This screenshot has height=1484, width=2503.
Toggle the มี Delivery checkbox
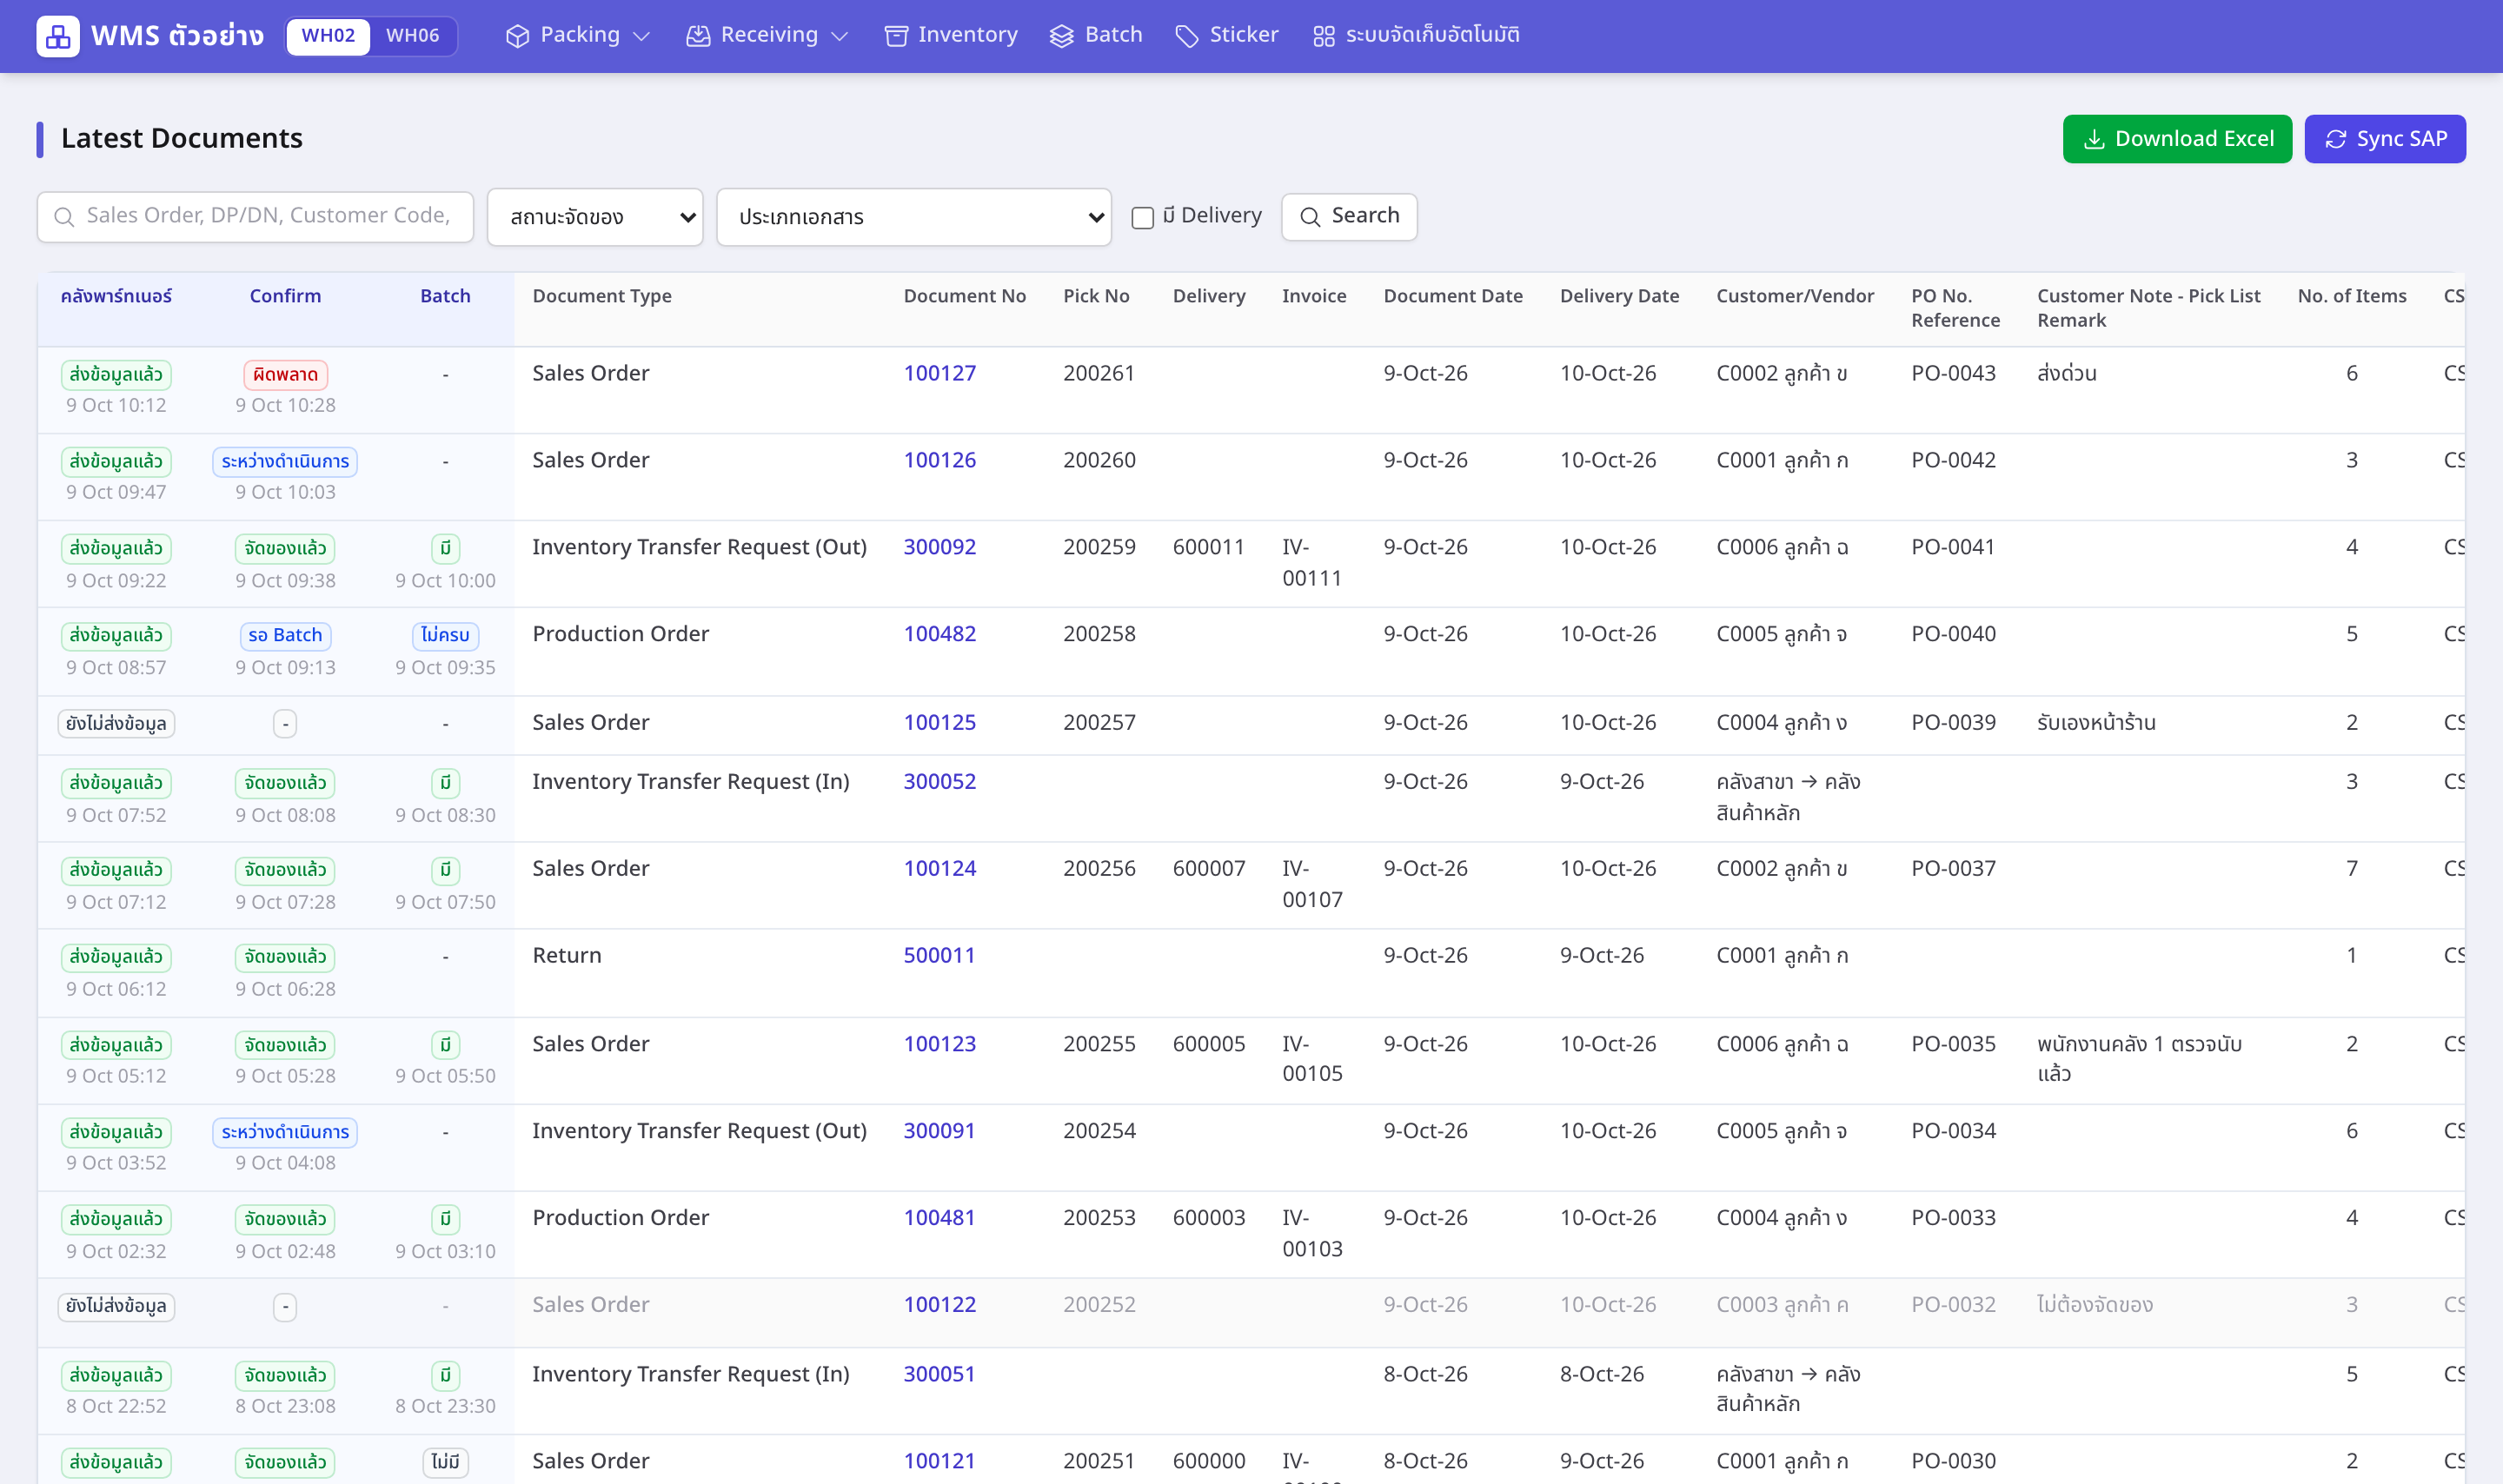1142,217
